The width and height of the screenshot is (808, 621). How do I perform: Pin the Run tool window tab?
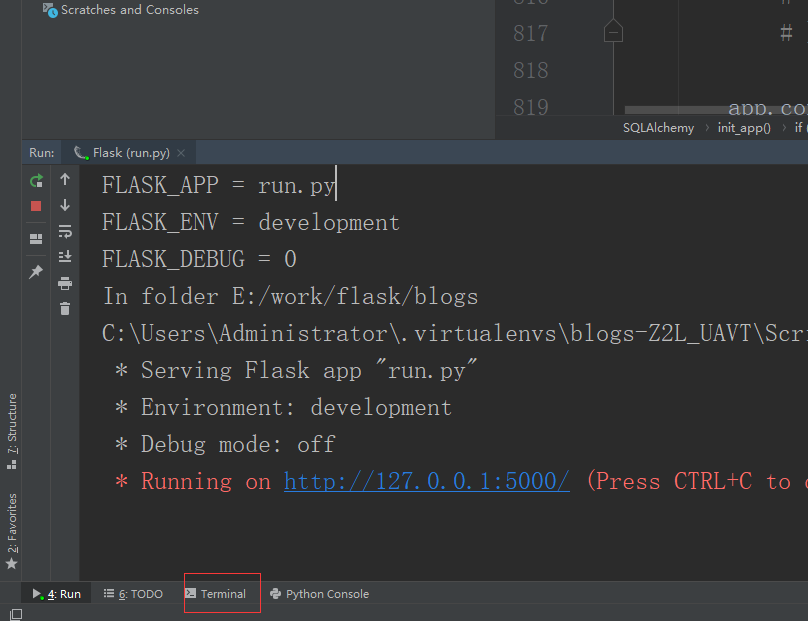35,269
